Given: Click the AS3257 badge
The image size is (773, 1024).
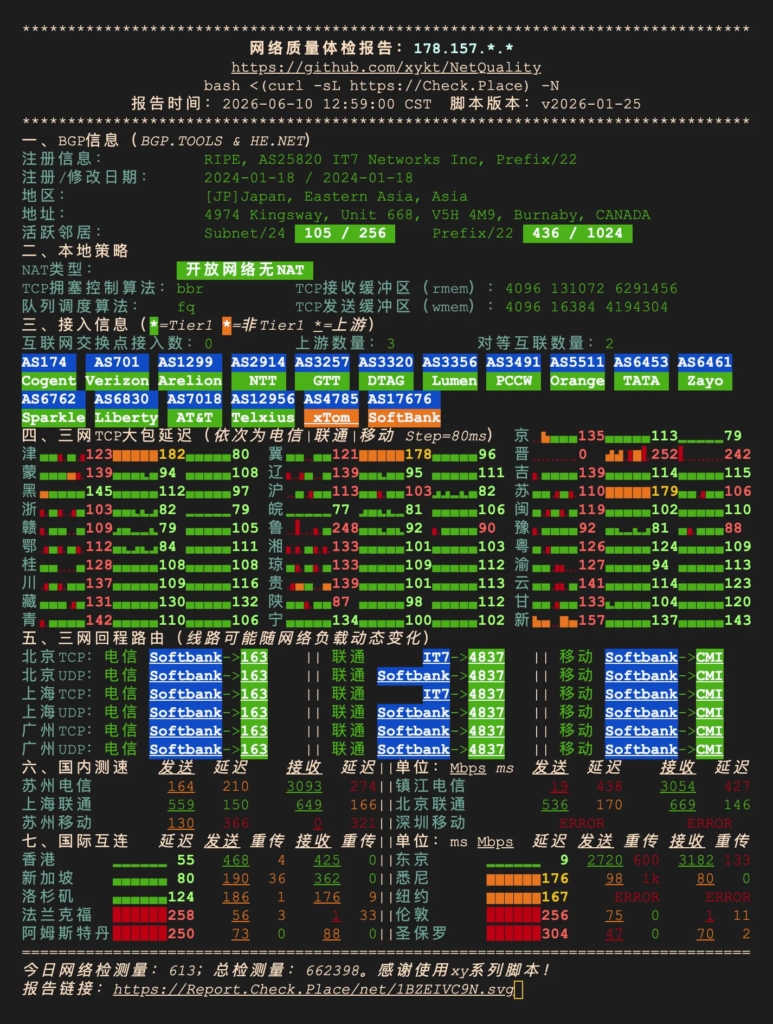Looking at the screenshot, I should 322,362.
